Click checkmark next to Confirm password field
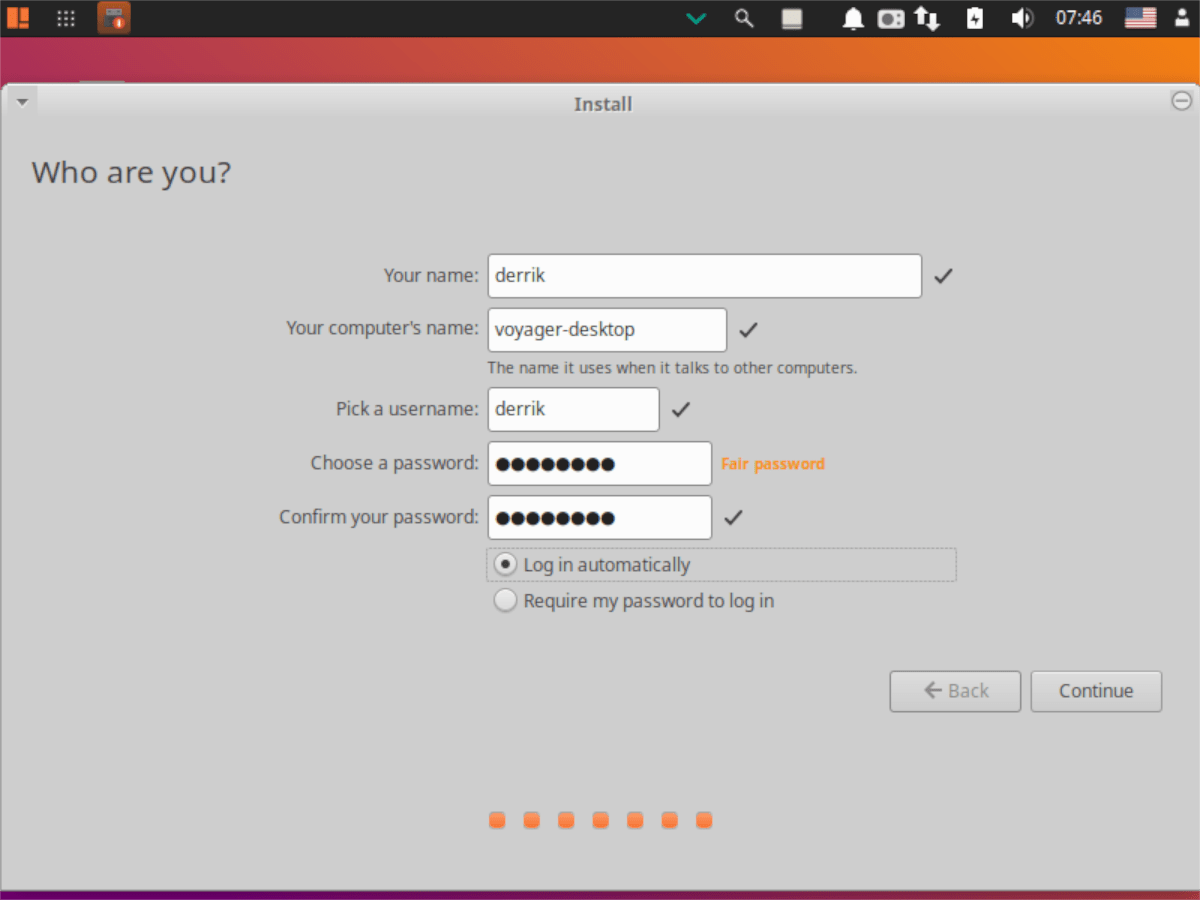The height and width of the screenshot is (900, 1200). click(733, 518)
